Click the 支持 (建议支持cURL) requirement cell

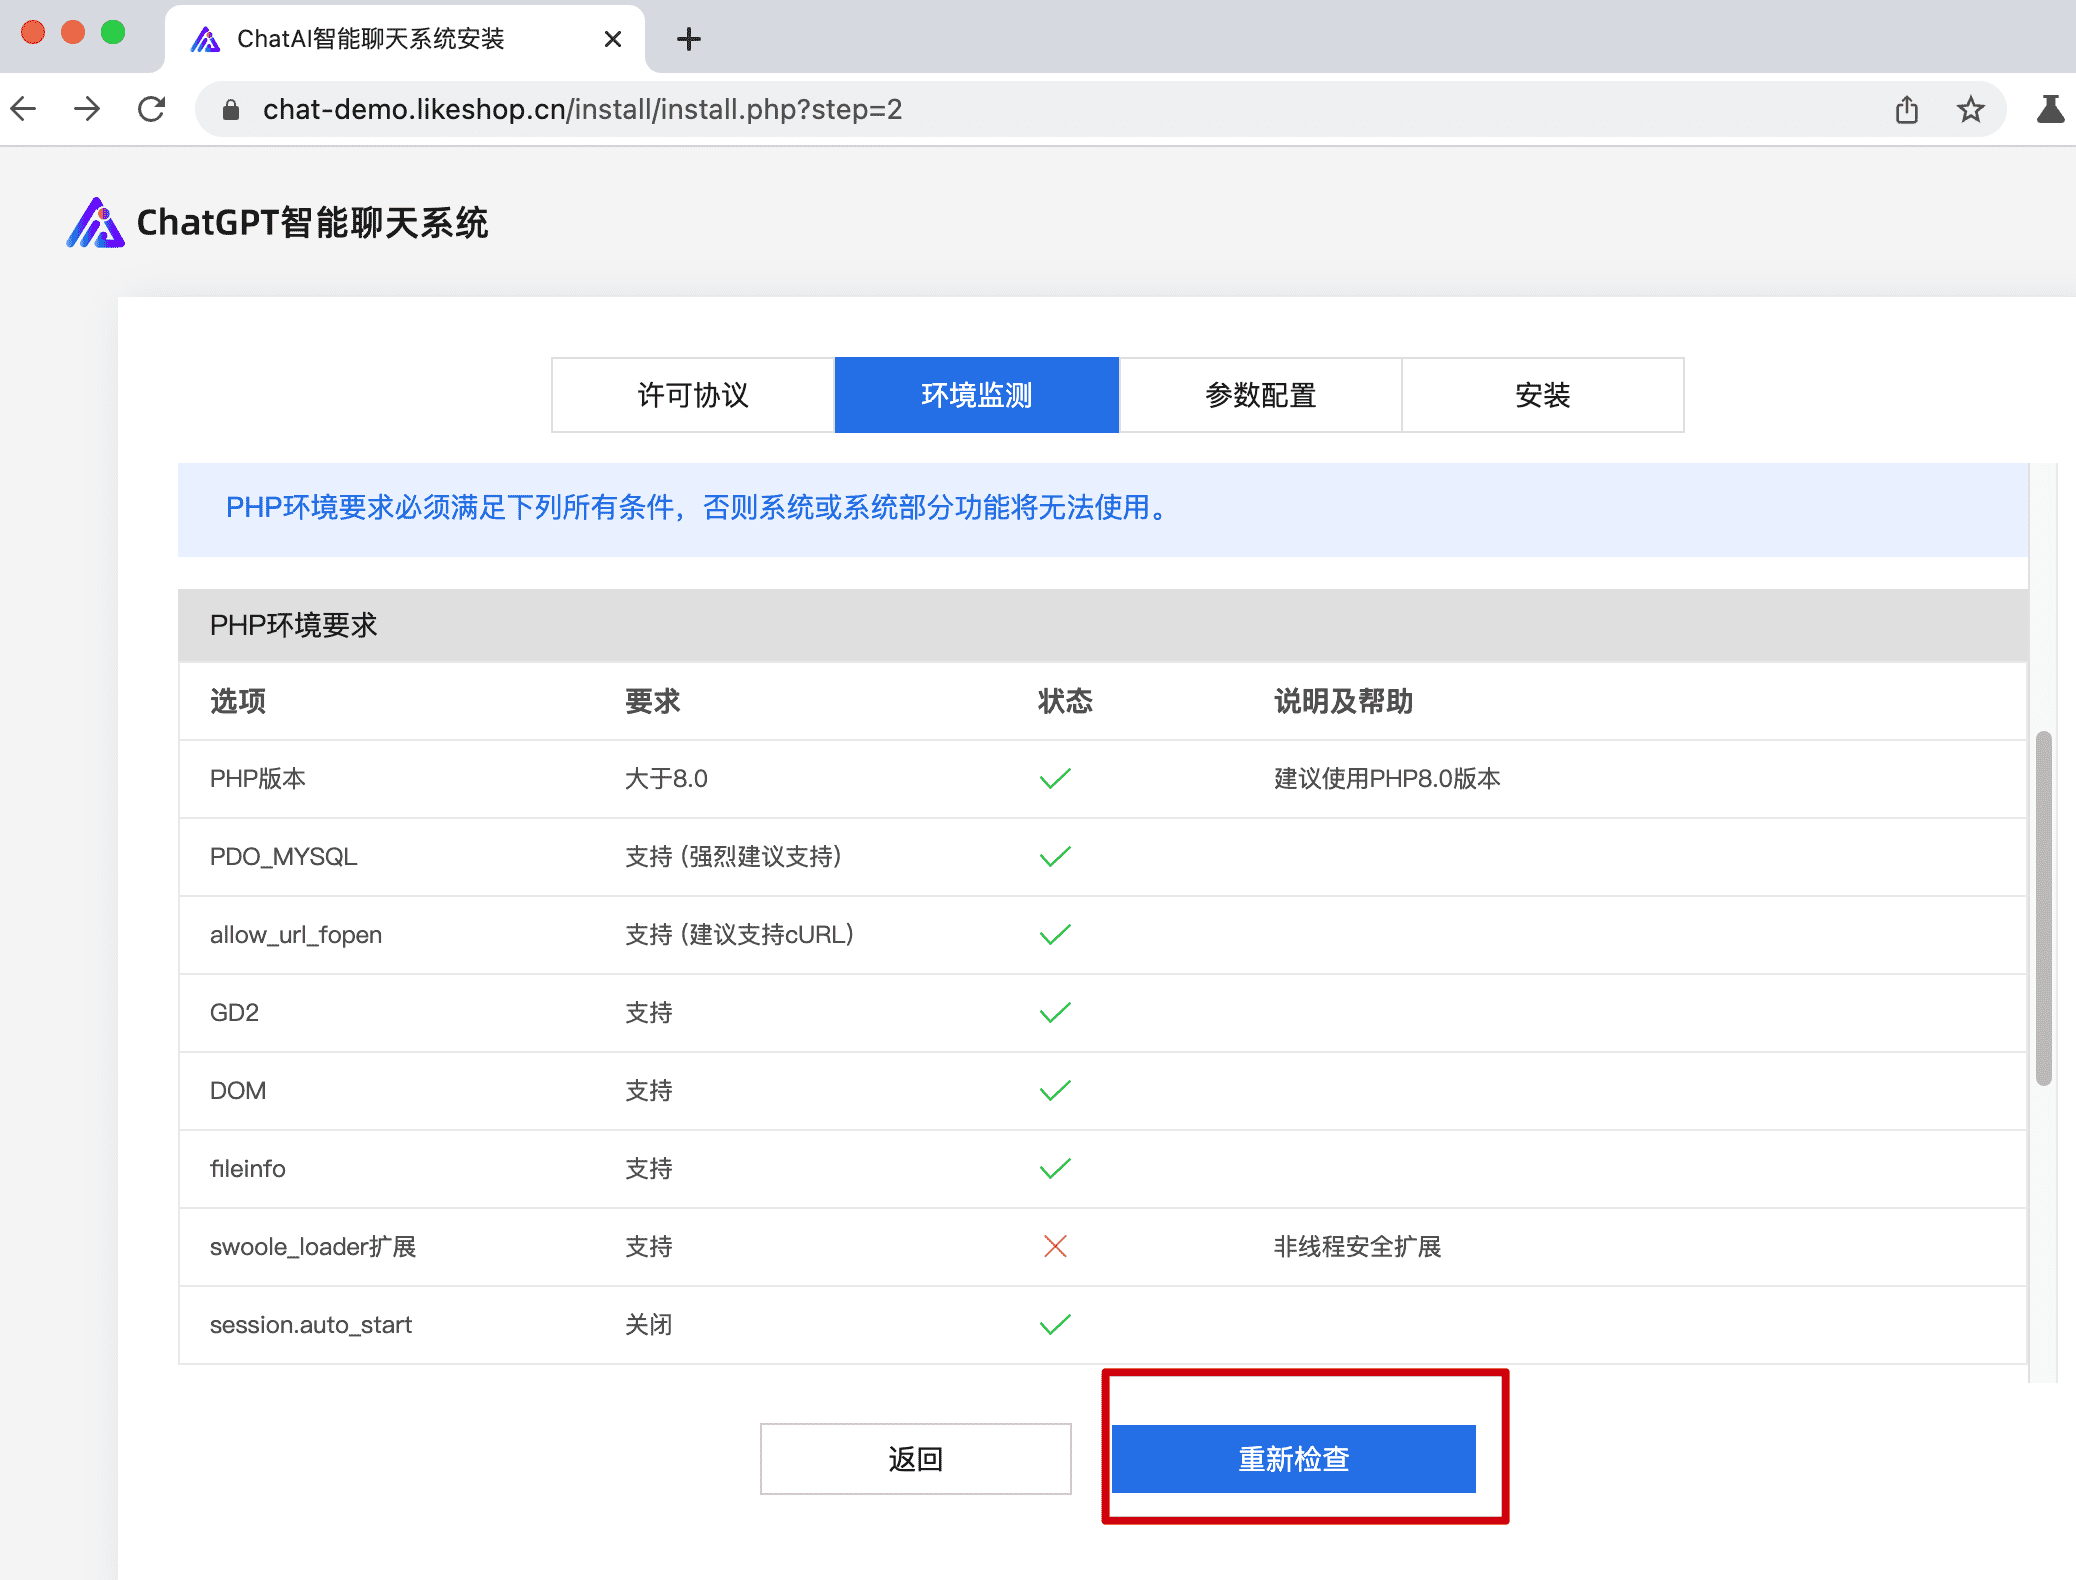[x=739, y=934]
